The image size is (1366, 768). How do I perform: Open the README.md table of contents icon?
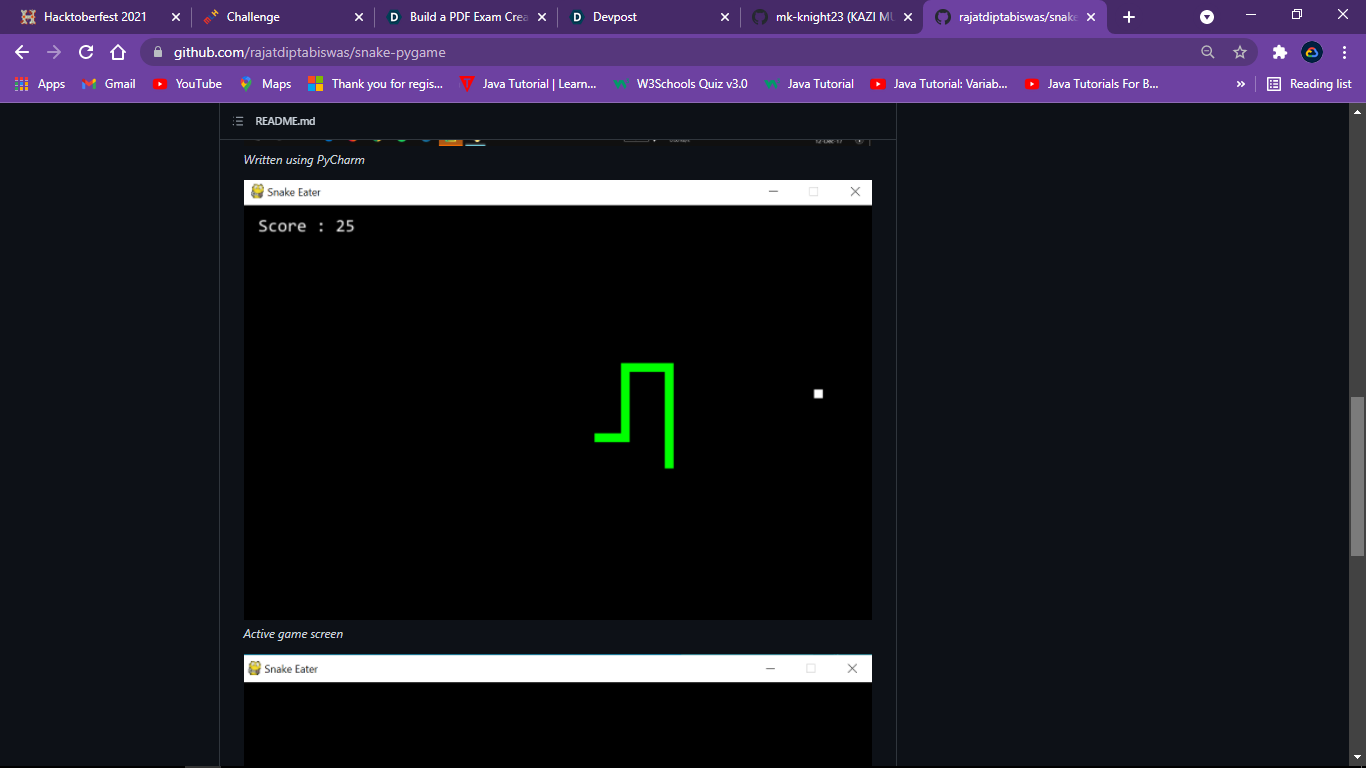point(238,121)
